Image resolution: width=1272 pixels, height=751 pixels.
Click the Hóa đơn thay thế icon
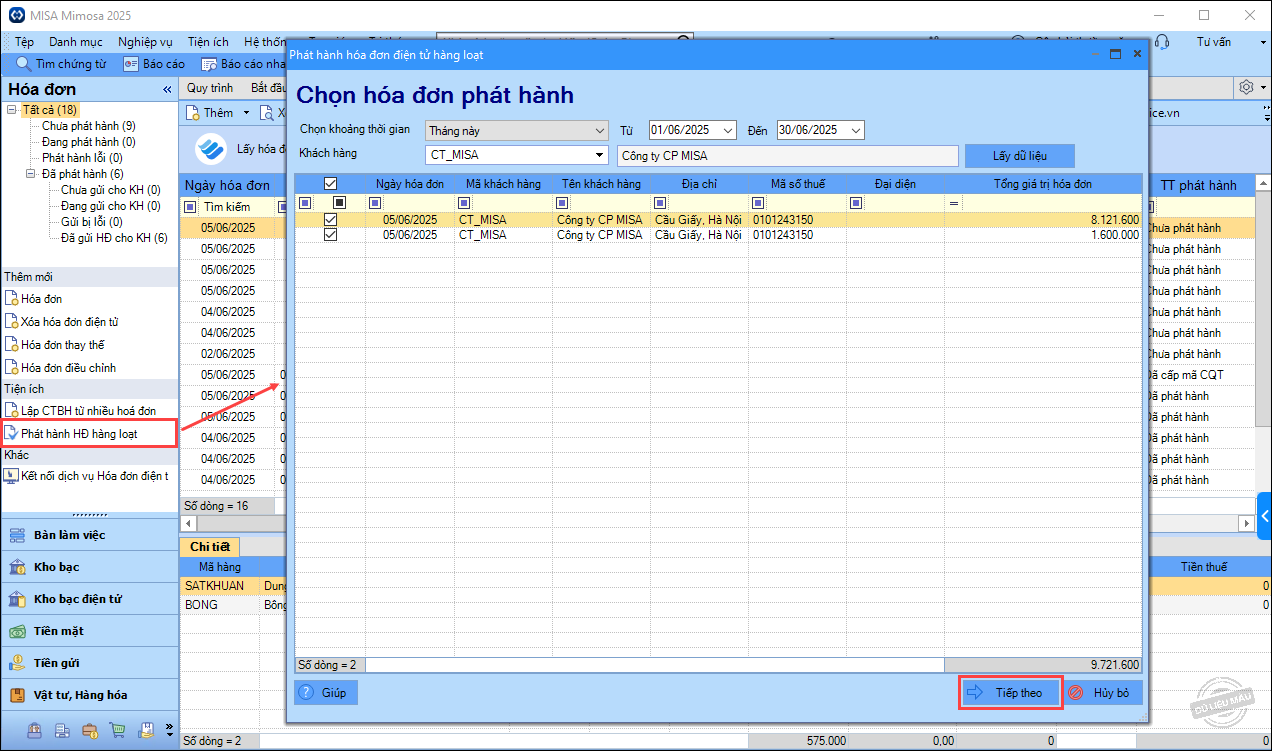[x=11, y=345]
